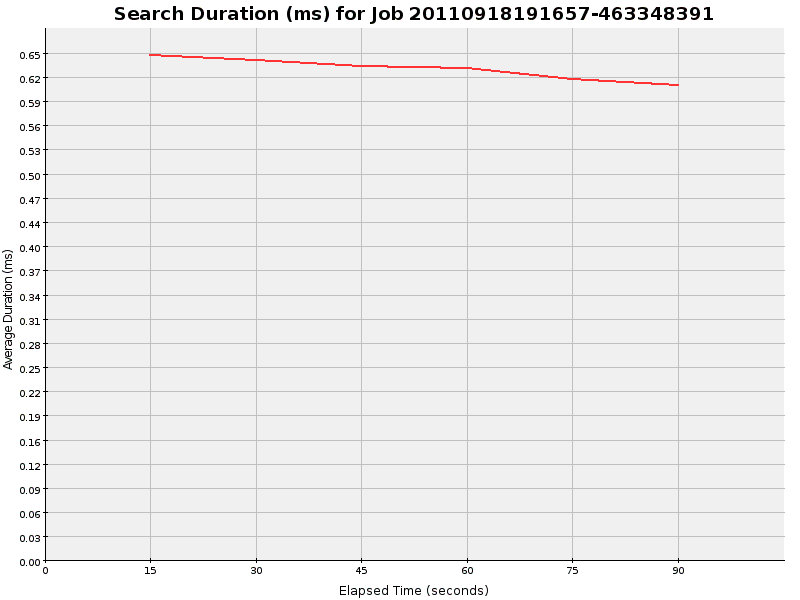Click the 'Elapsed Time (seconds)' axis label
The image size is (800, 600).
coord(414,590)
